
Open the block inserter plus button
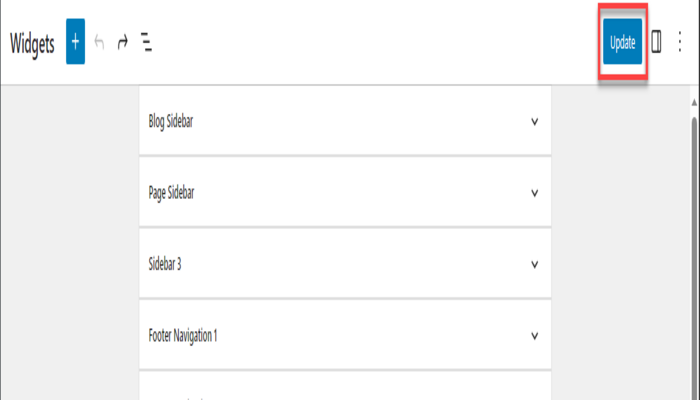(x=75, y=43)
